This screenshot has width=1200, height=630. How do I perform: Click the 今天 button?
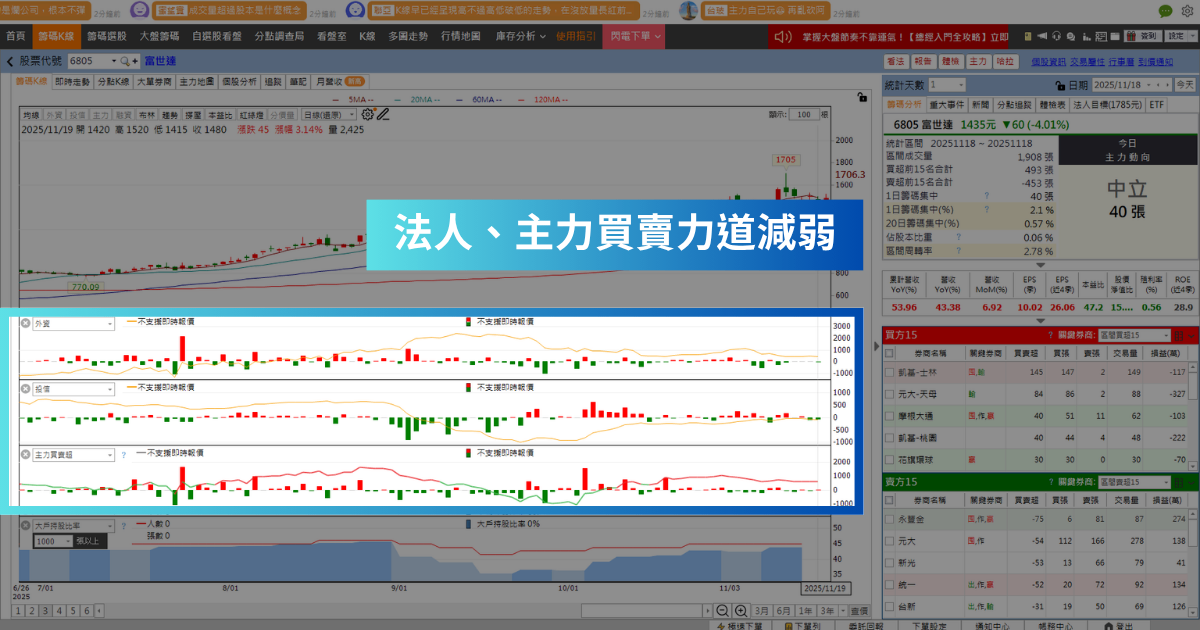coord(1184,85)
